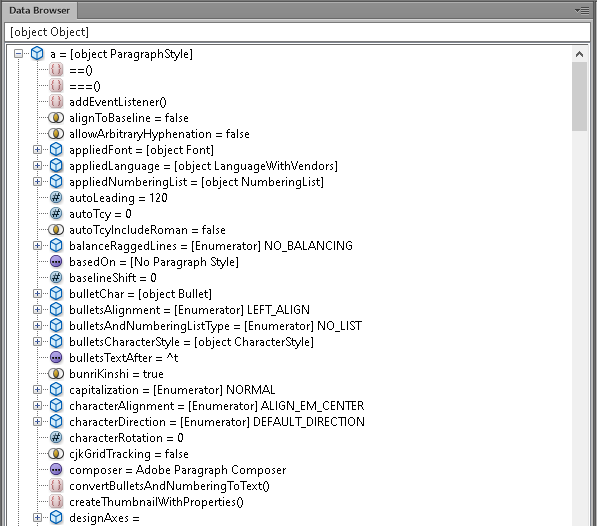This screenshot has height=526, width=597.
Task: Click the cube icon beside bulletsAlignment
Action: (x=56, y=309)
